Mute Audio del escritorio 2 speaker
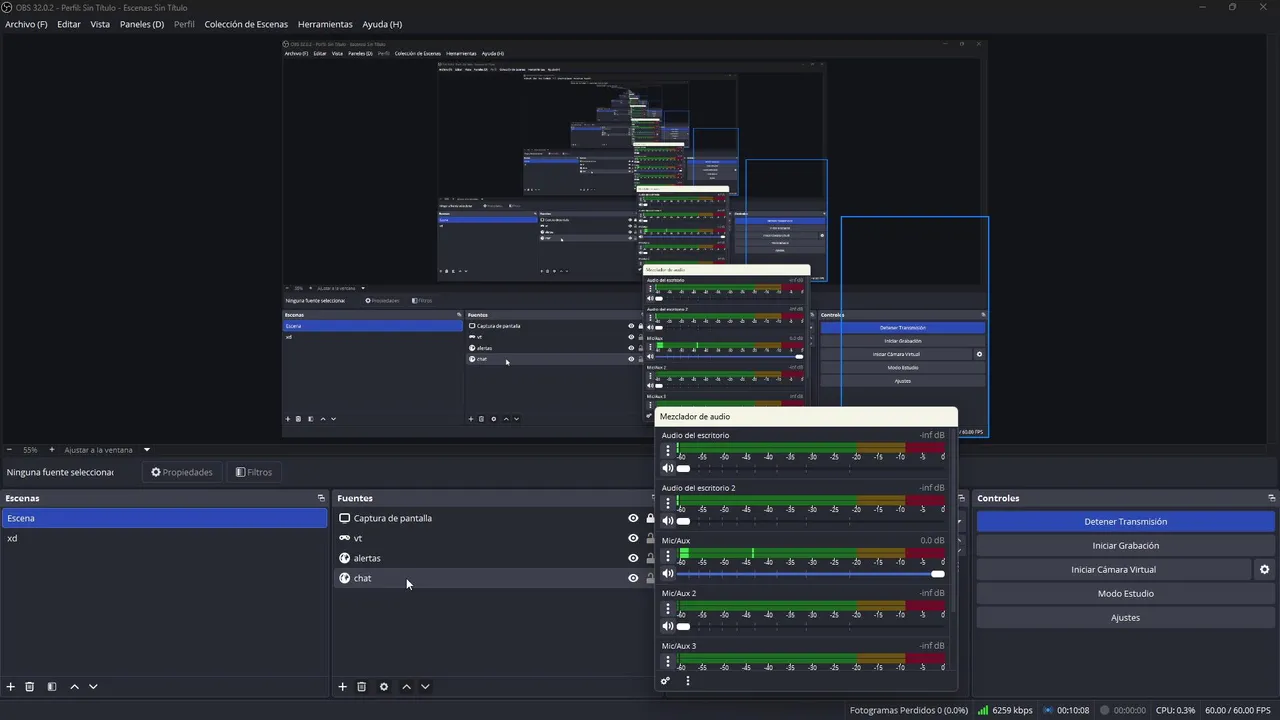1280x720 pixels. 667,521
